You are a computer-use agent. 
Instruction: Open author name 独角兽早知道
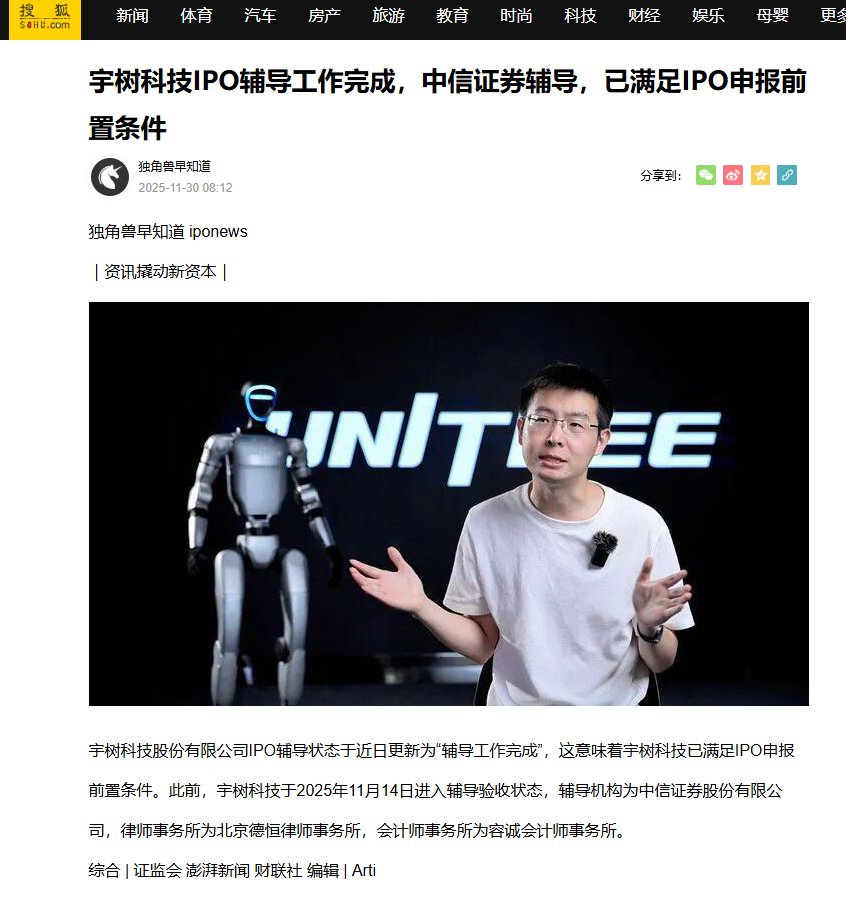tap(174, 166)
